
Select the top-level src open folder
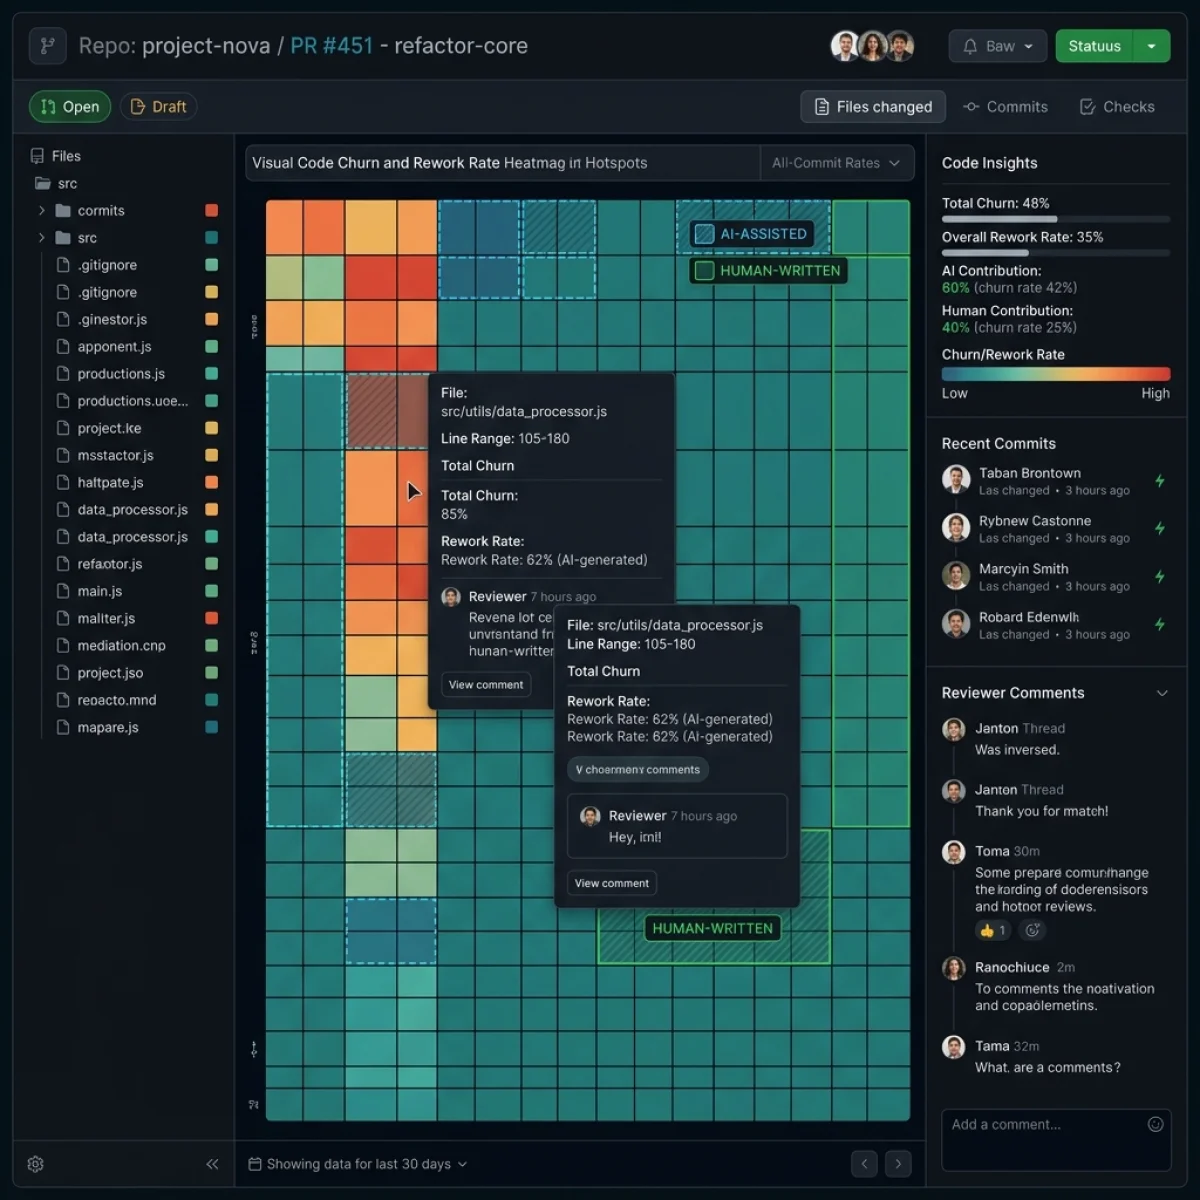pos(56,184)
